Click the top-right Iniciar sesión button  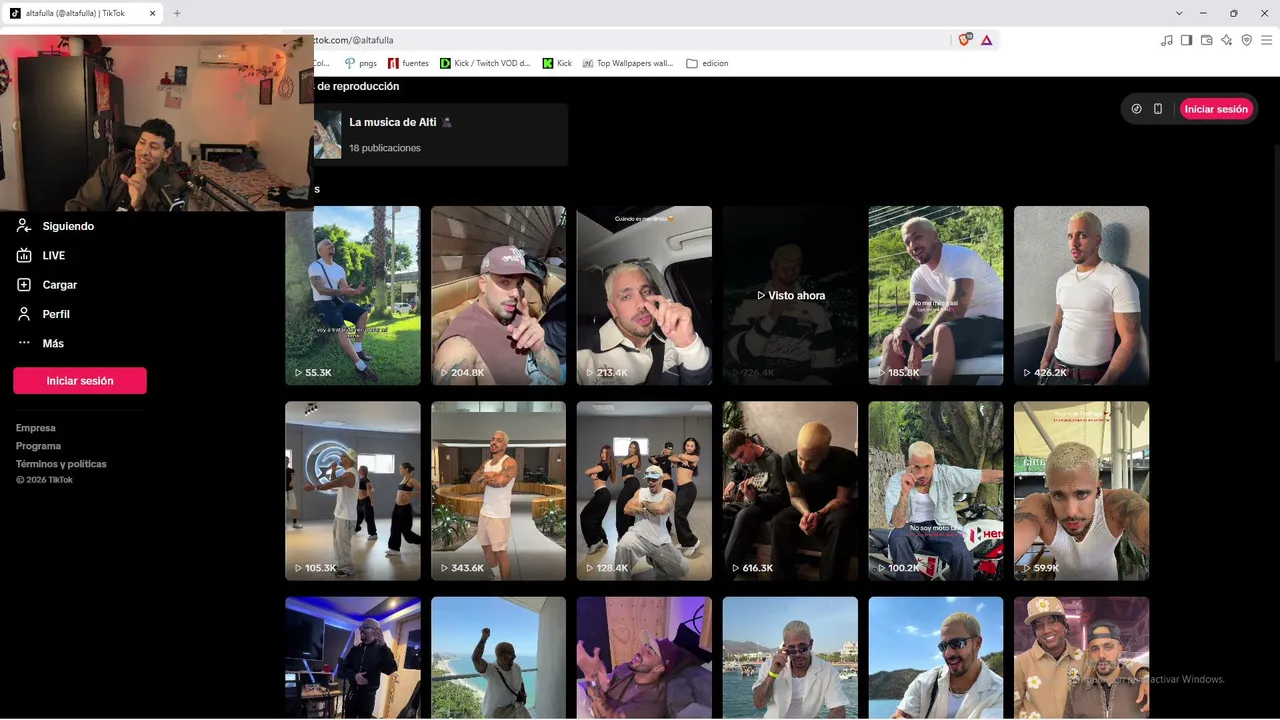pos(1216,109)
